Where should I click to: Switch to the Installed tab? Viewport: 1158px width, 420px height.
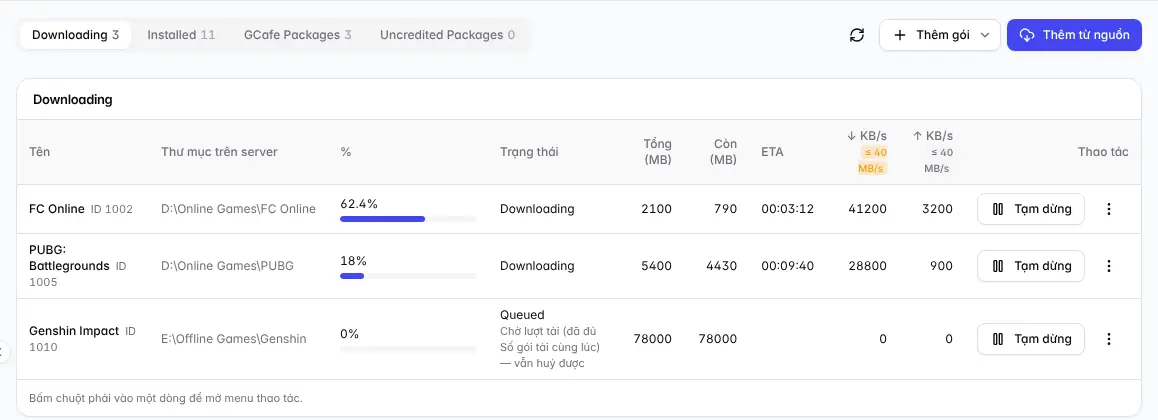coord(181,35)
